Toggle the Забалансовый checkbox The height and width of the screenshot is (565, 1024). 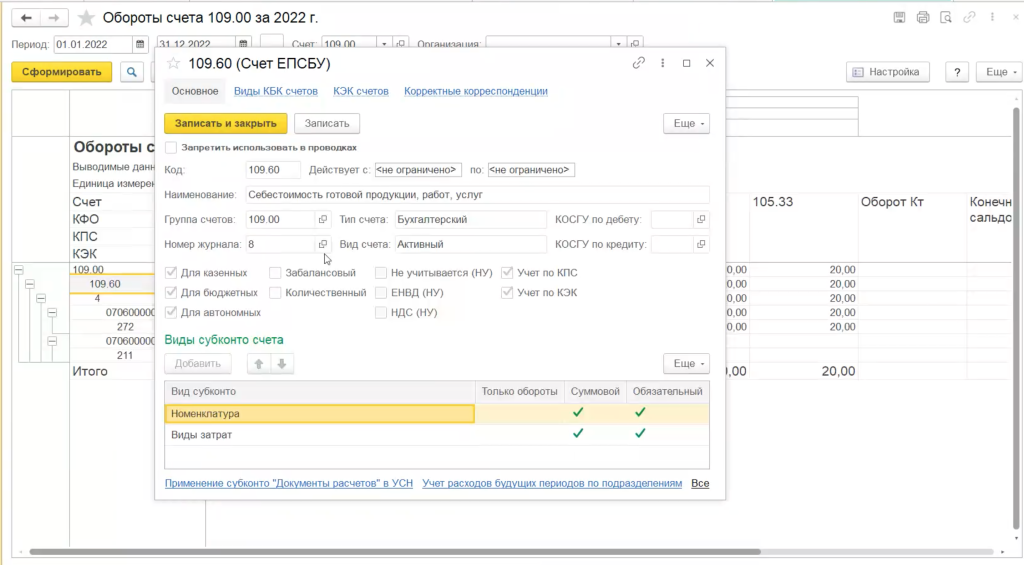click(x=275, y=272)
